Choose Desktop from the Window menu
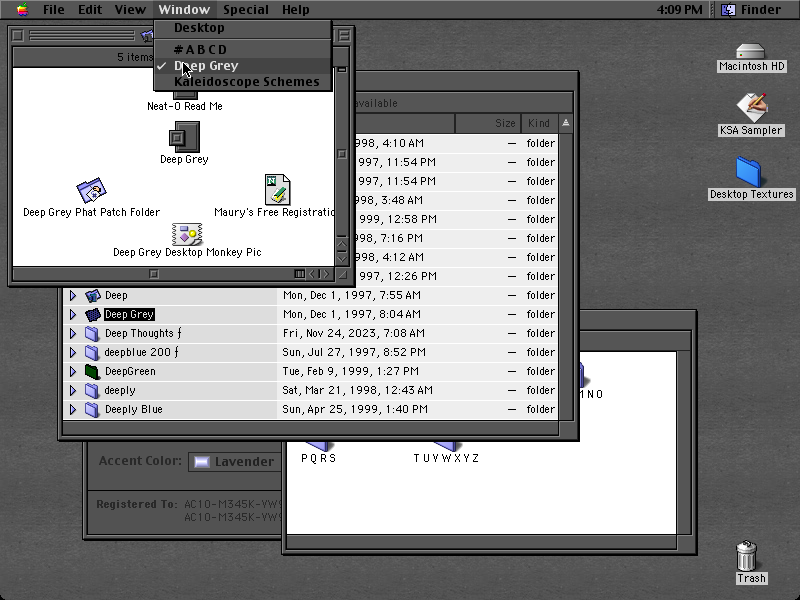Viewport: 800px width, 600px height. (243, 28)
